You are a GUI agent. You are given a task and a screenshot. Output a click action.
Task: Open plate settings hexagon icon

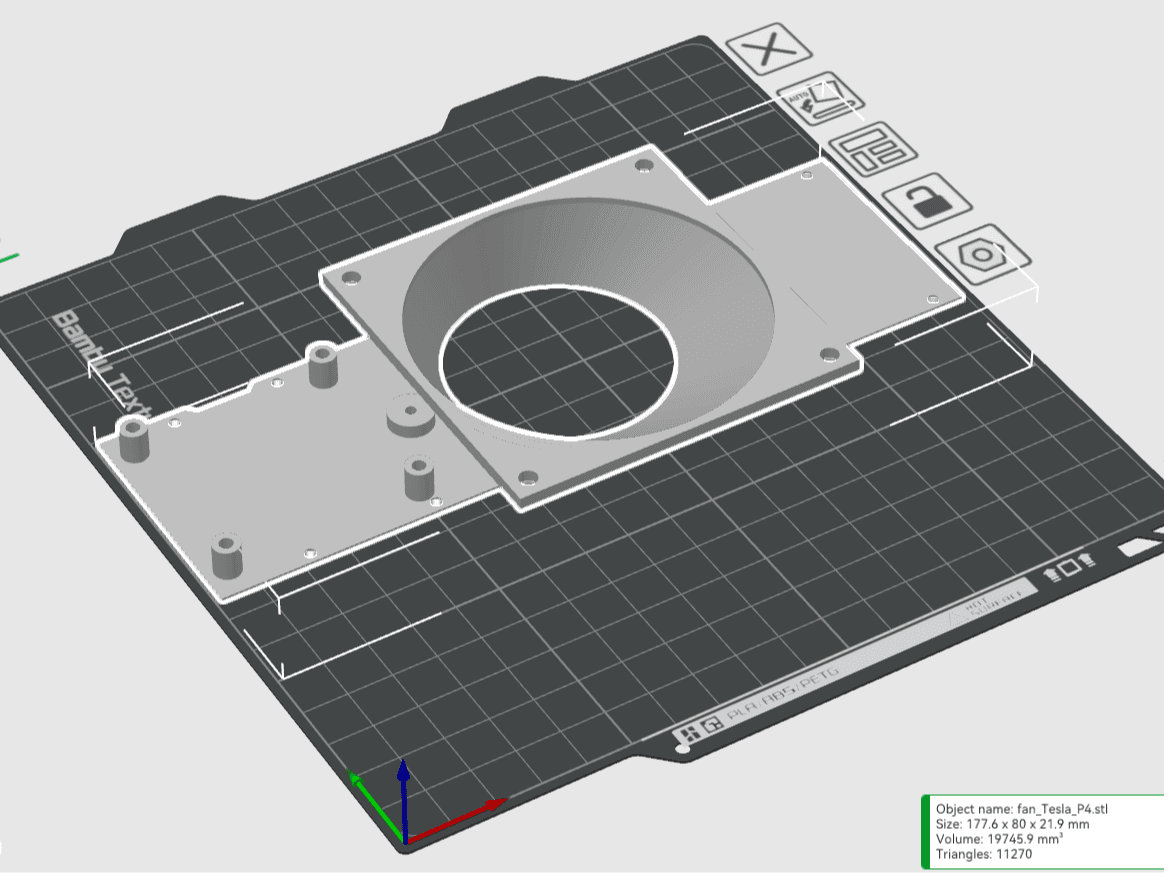983,255
